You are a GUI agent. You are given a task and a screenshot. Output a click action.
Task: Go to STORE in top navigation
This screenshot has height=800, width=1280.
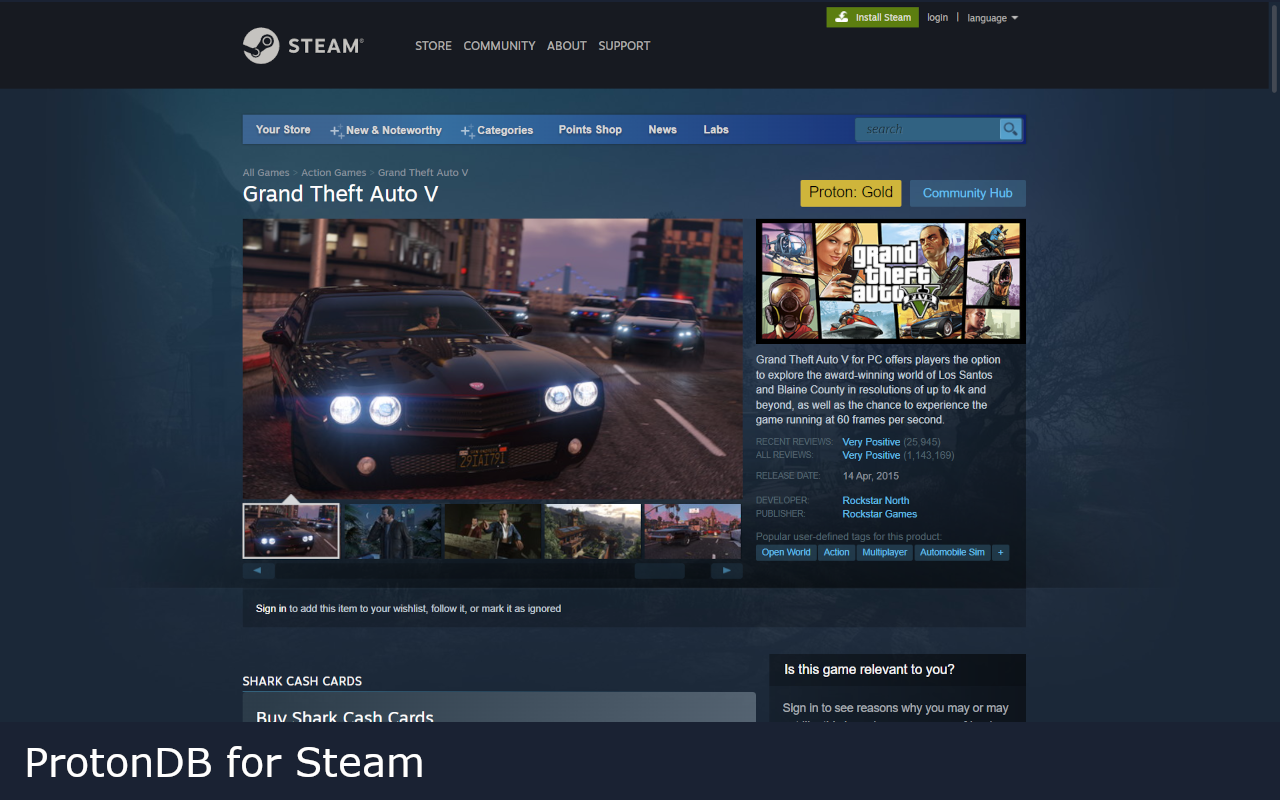point(433,46)
